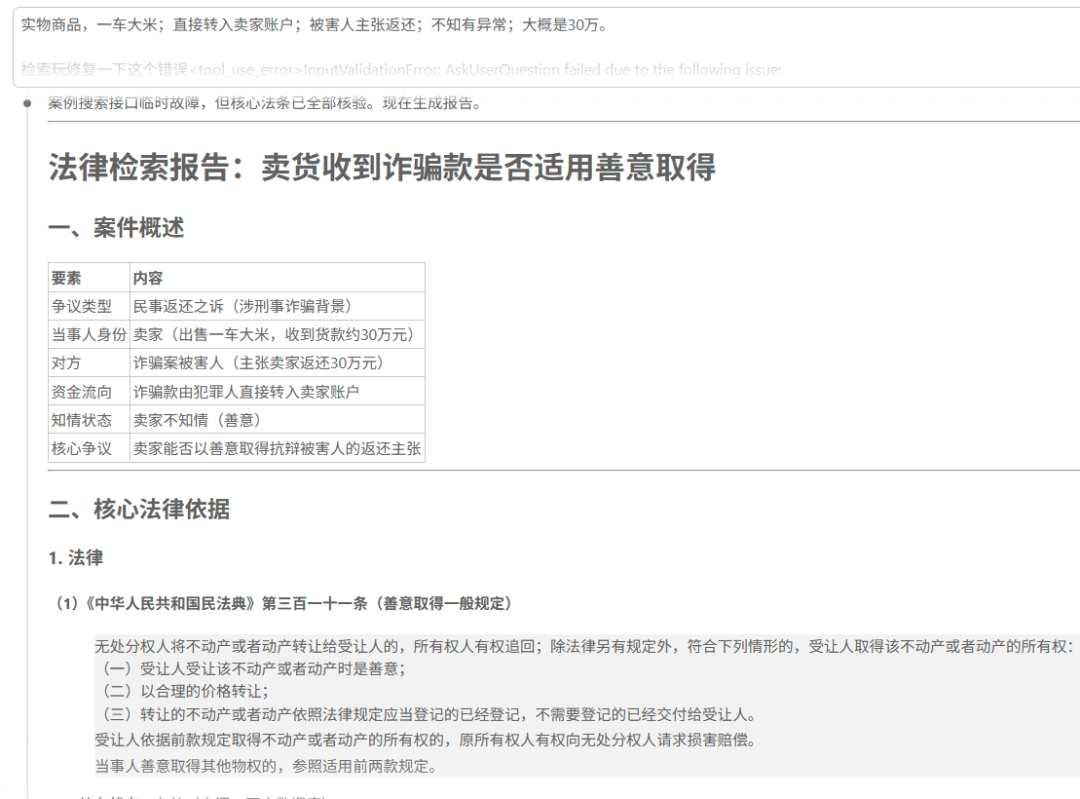Viewport: 1080px width, 799px height.
Task: Click the report title 法律检索报告
Action: click(x=382, y=167)
